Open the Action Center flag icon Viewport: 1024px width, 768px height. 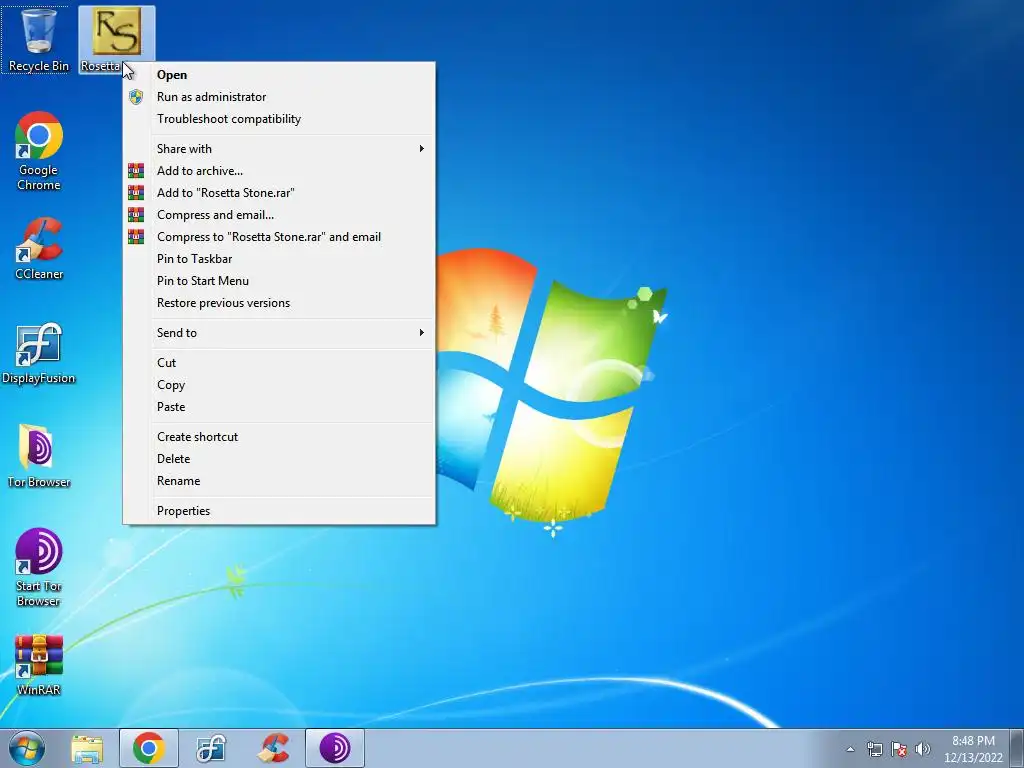pos(899,749)
